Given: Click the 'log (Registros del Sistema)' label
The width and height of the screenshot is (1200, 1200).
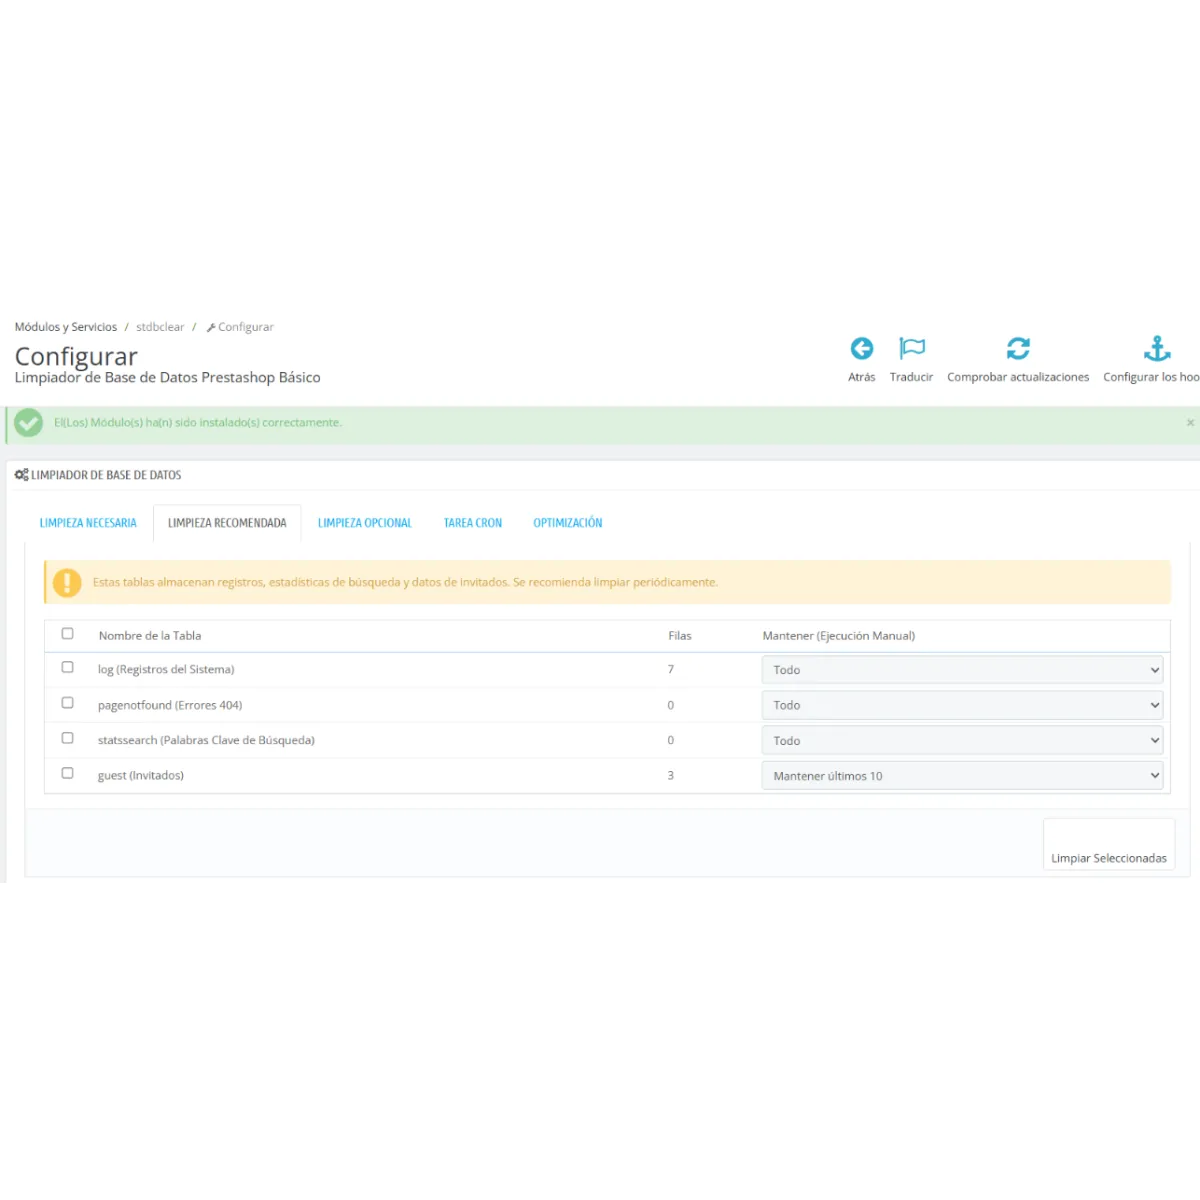Looking at the screenshot, I should [166, 670].
